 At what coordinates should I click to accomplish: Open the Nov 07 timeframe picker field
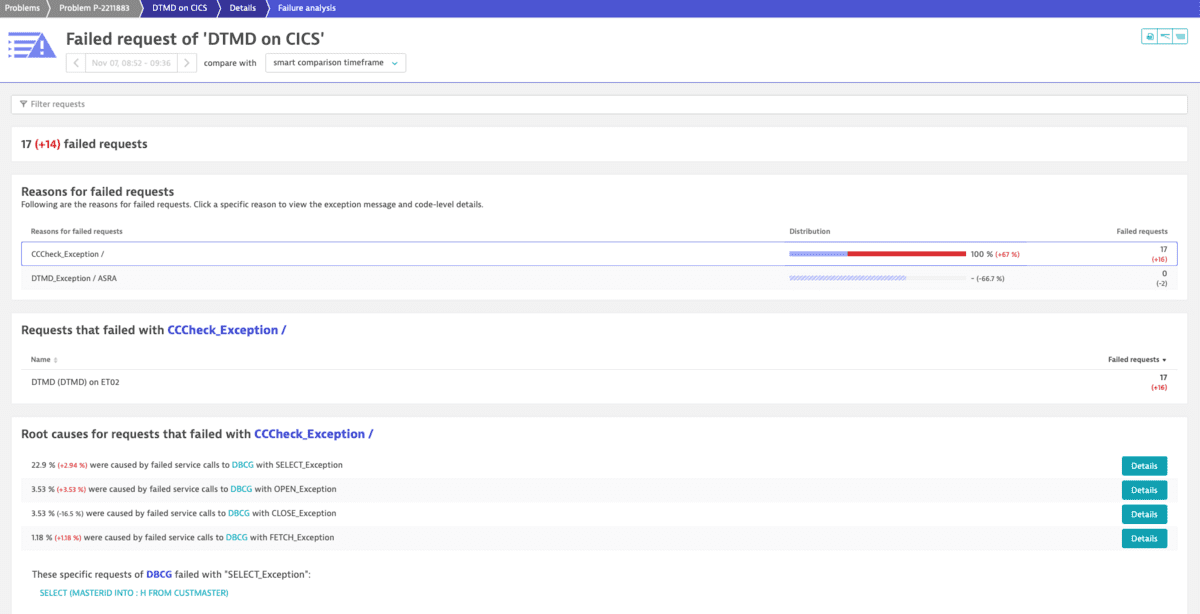pyautogui.click(x=130, y=62)
